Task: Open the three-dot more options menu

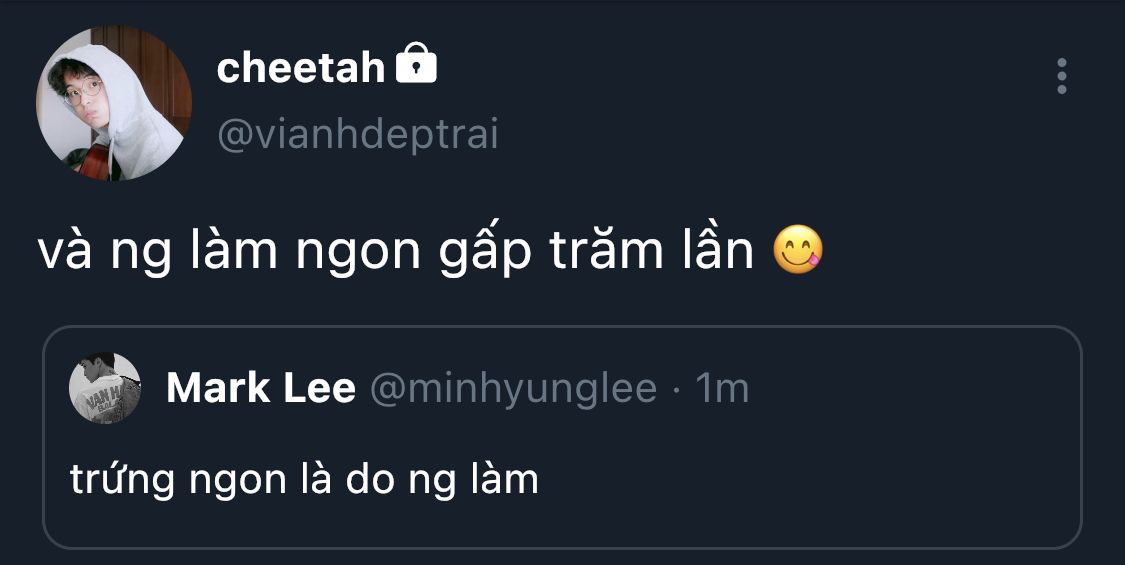Action: [x=1061, y=76]
